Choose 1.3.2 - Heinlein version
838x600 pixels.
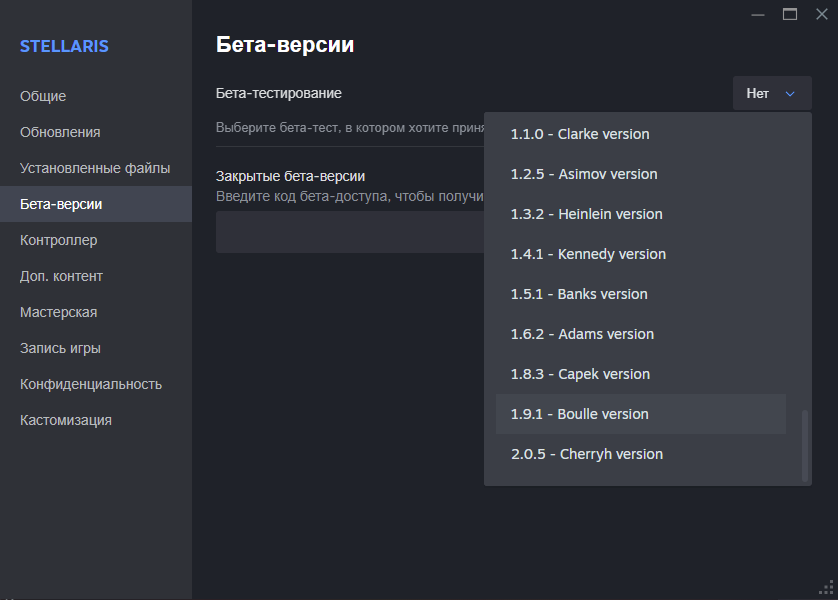point(641,214)
